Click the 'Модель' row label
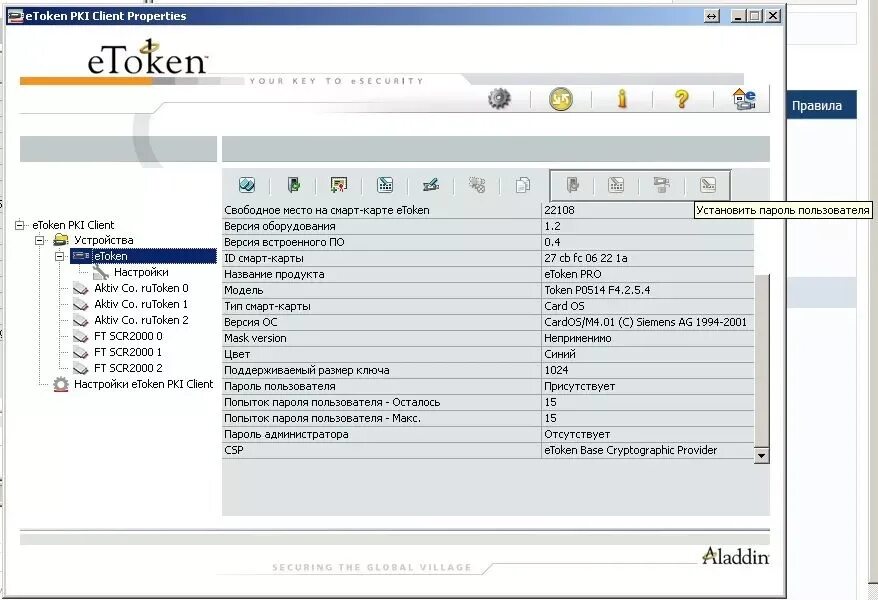Screen dimensions: 878x600 pyautogui.click(x=244, y=290)
